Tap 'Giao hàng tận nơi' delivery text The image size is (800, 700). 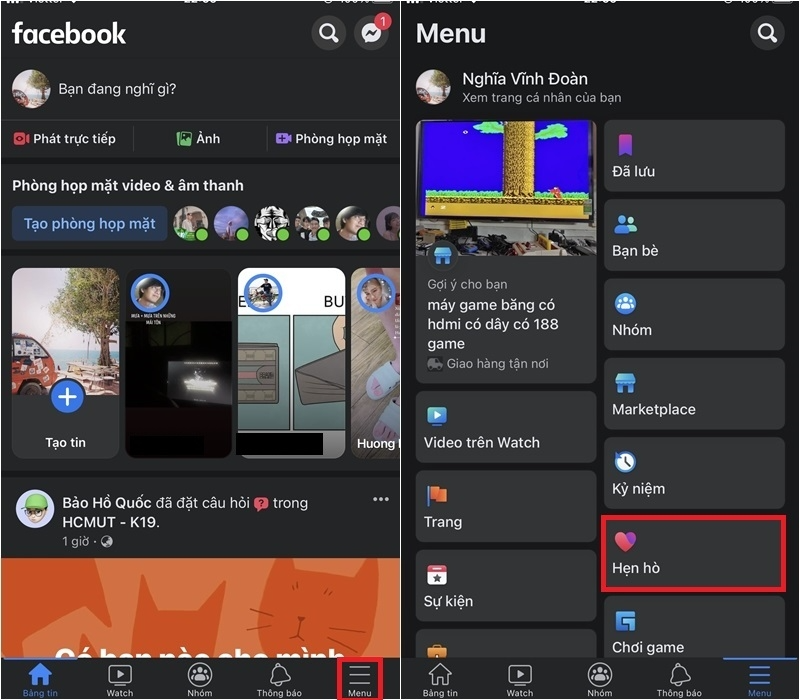click(x=497, y=364)
